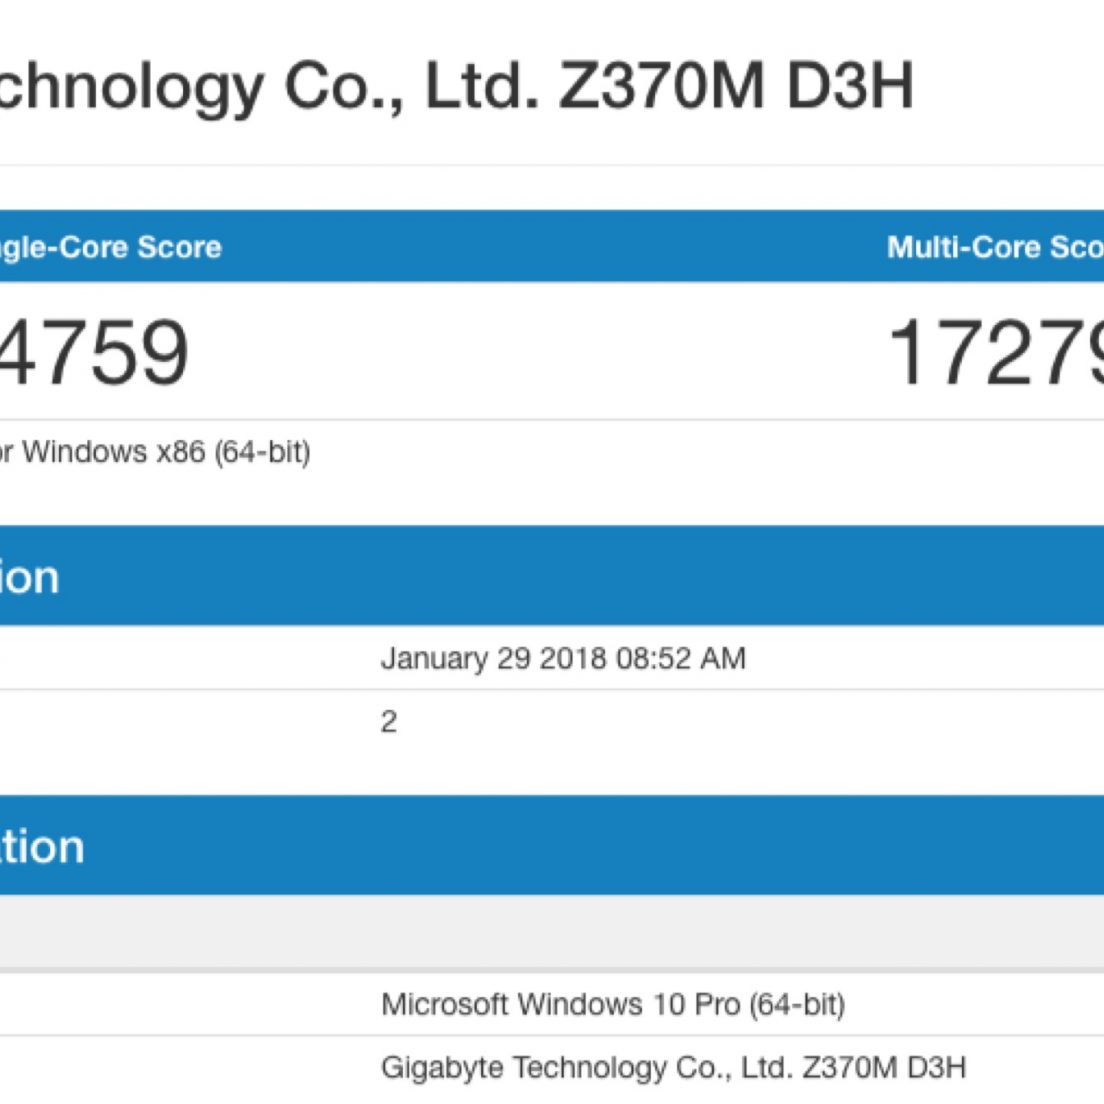Click the value "2" below the date row
1104x1104 pixels.
(389, 722)
